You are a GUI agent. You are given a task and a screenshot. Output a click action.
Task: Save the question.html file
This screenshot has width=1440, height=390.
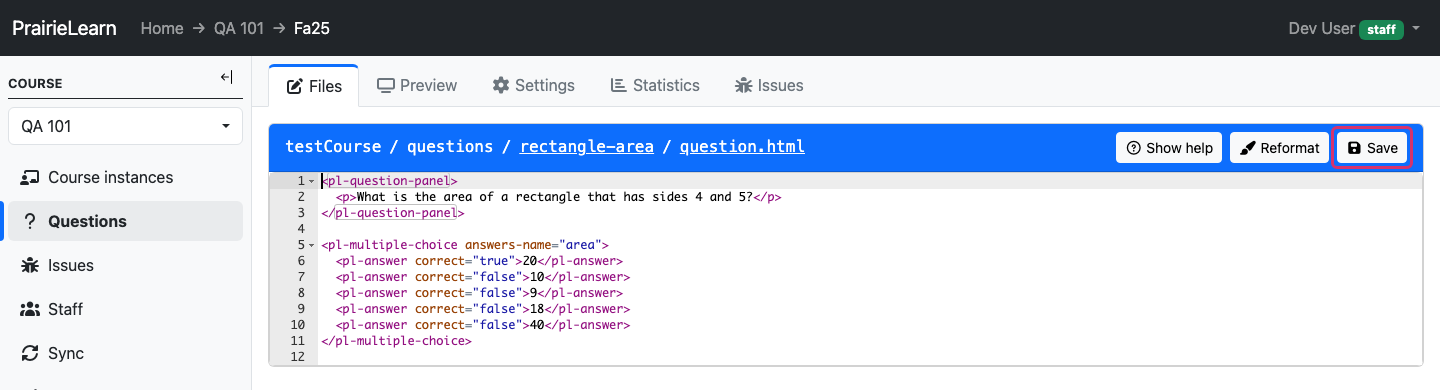[1372, 148]
